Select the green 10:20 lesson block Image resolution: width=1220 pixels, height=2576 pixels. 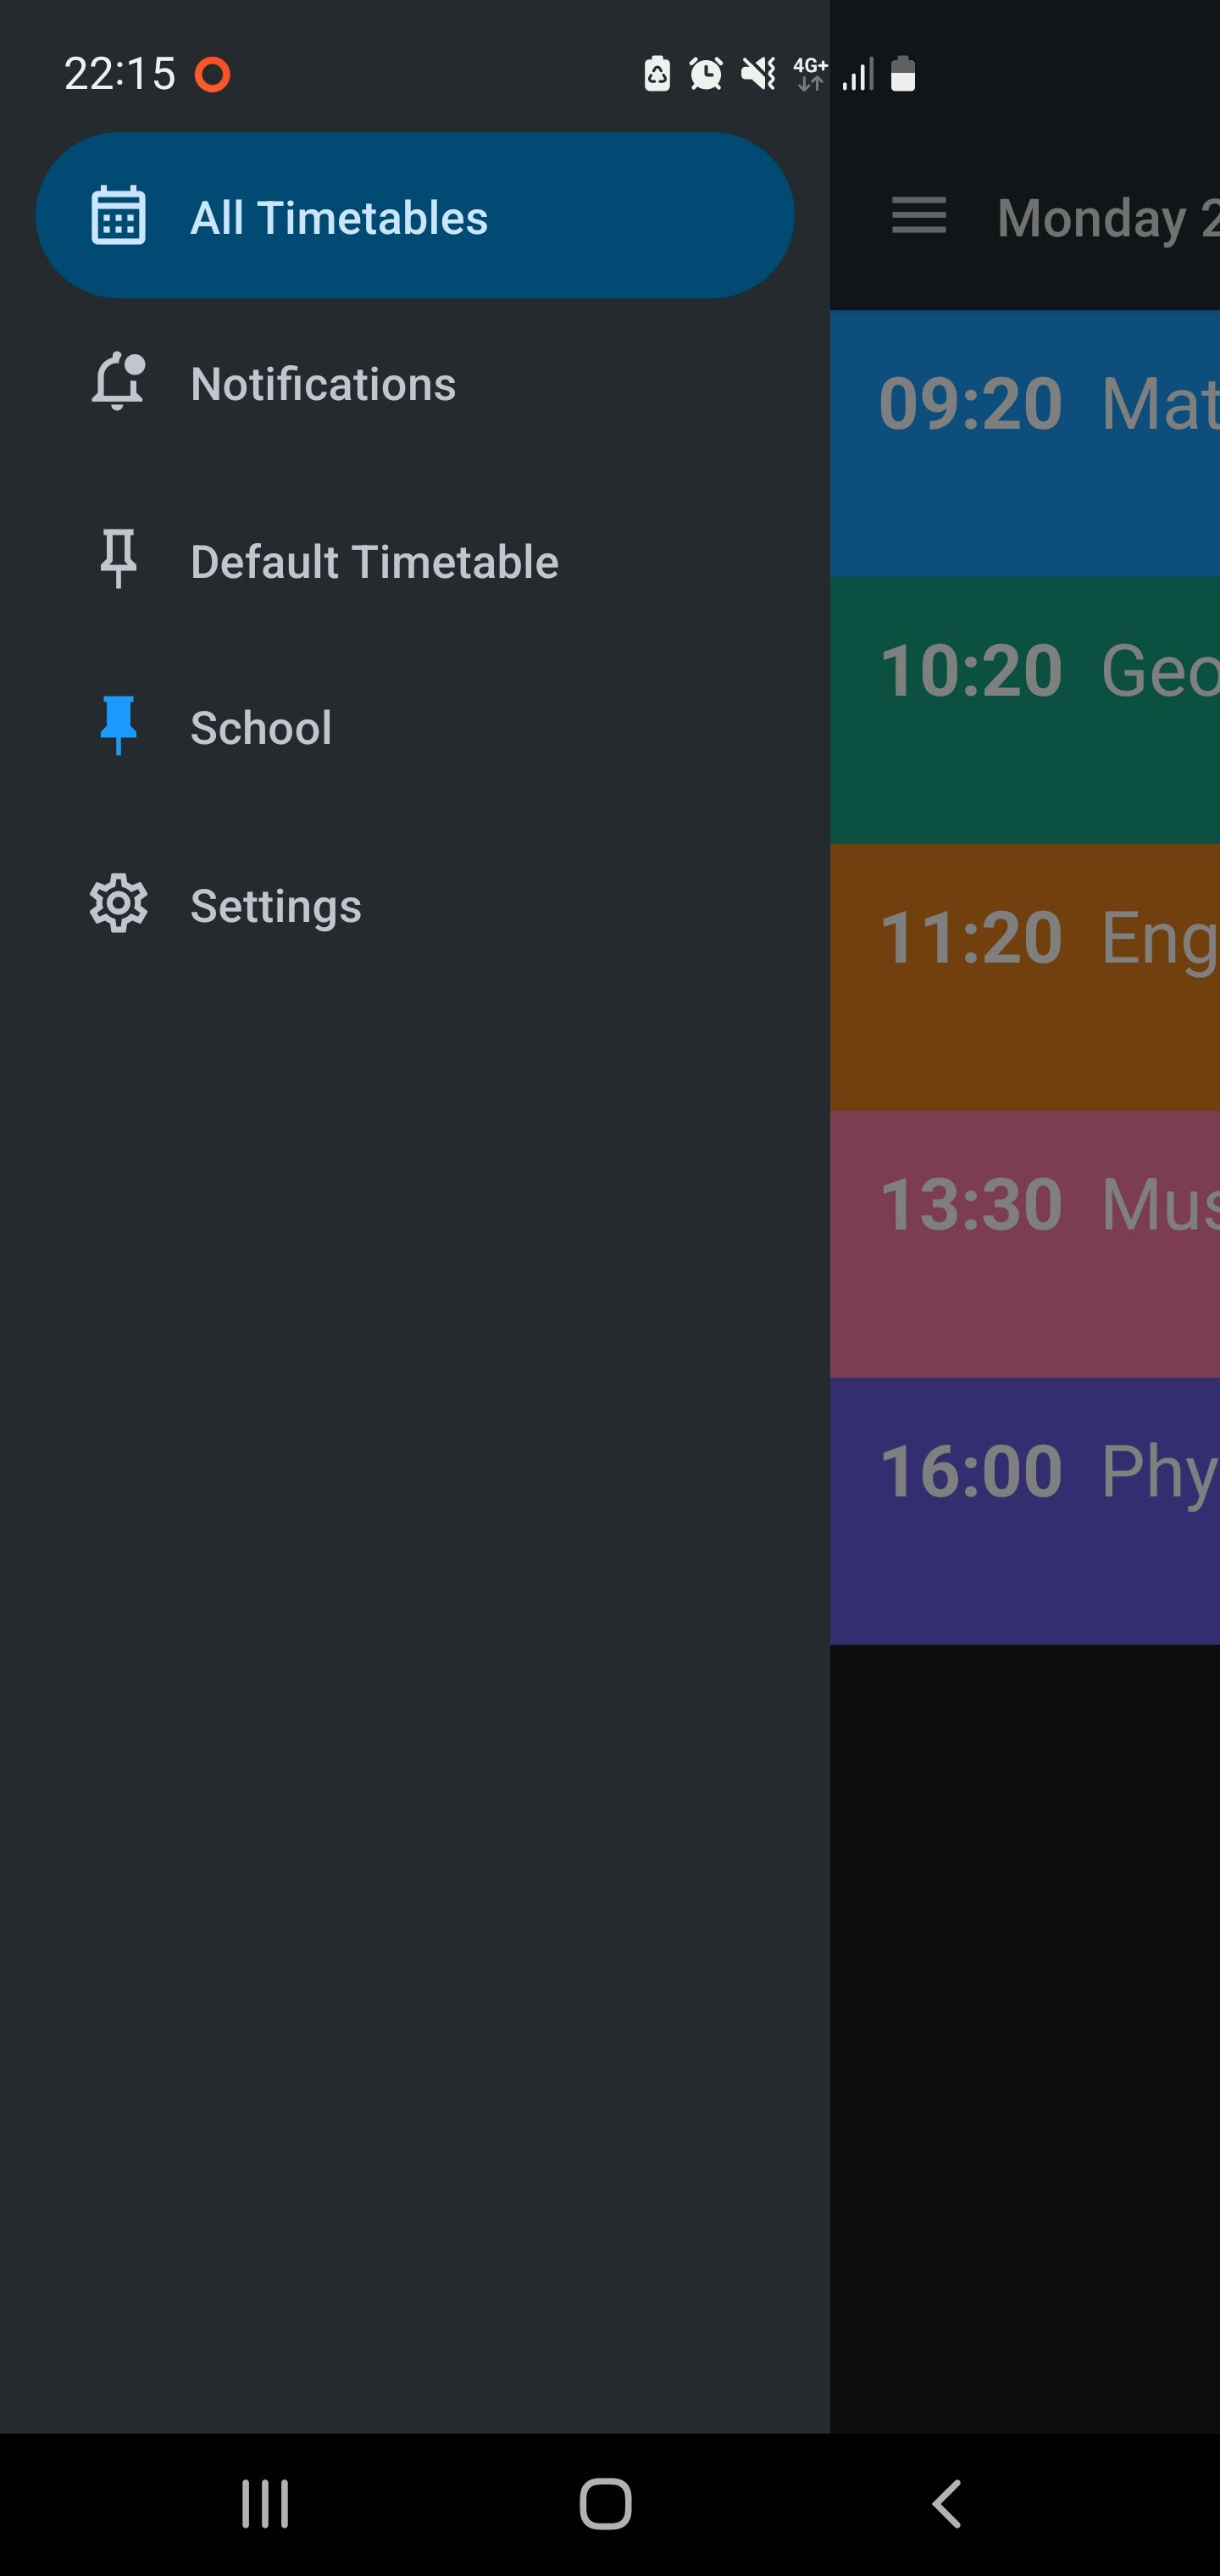[1025, 710]
